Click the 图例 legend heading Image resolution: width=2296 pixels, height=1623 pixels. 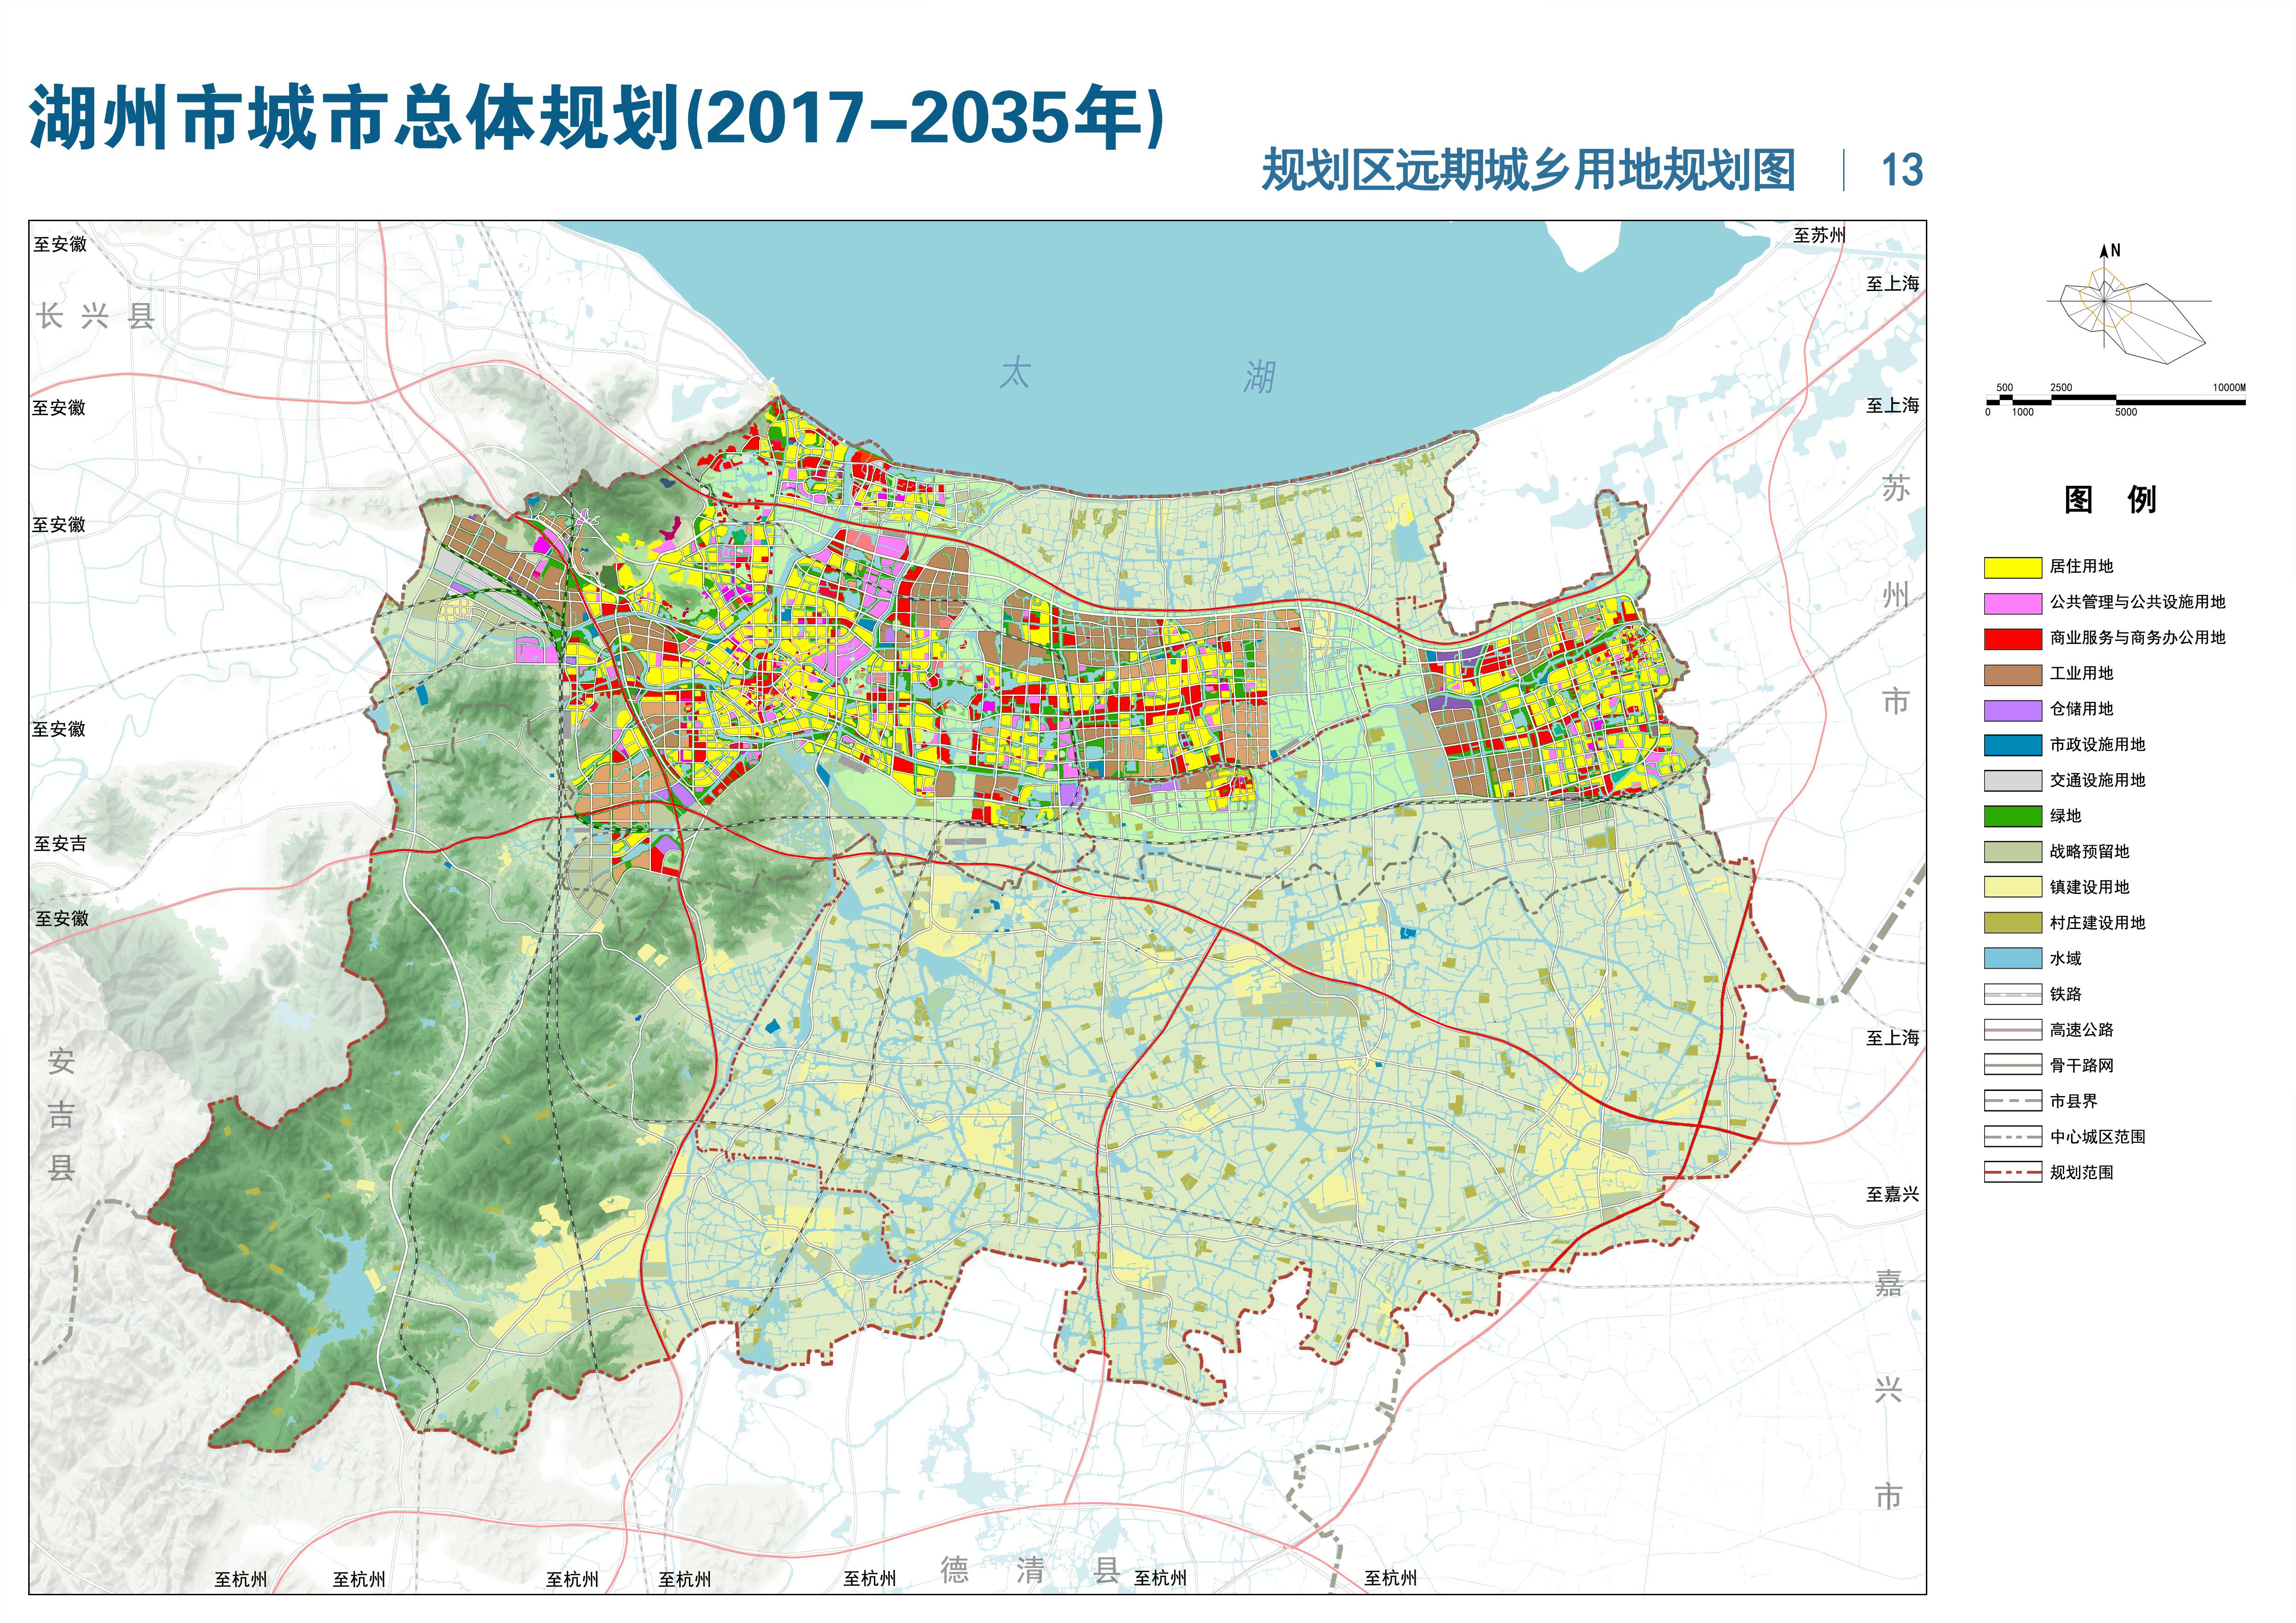pos(2110,500)
